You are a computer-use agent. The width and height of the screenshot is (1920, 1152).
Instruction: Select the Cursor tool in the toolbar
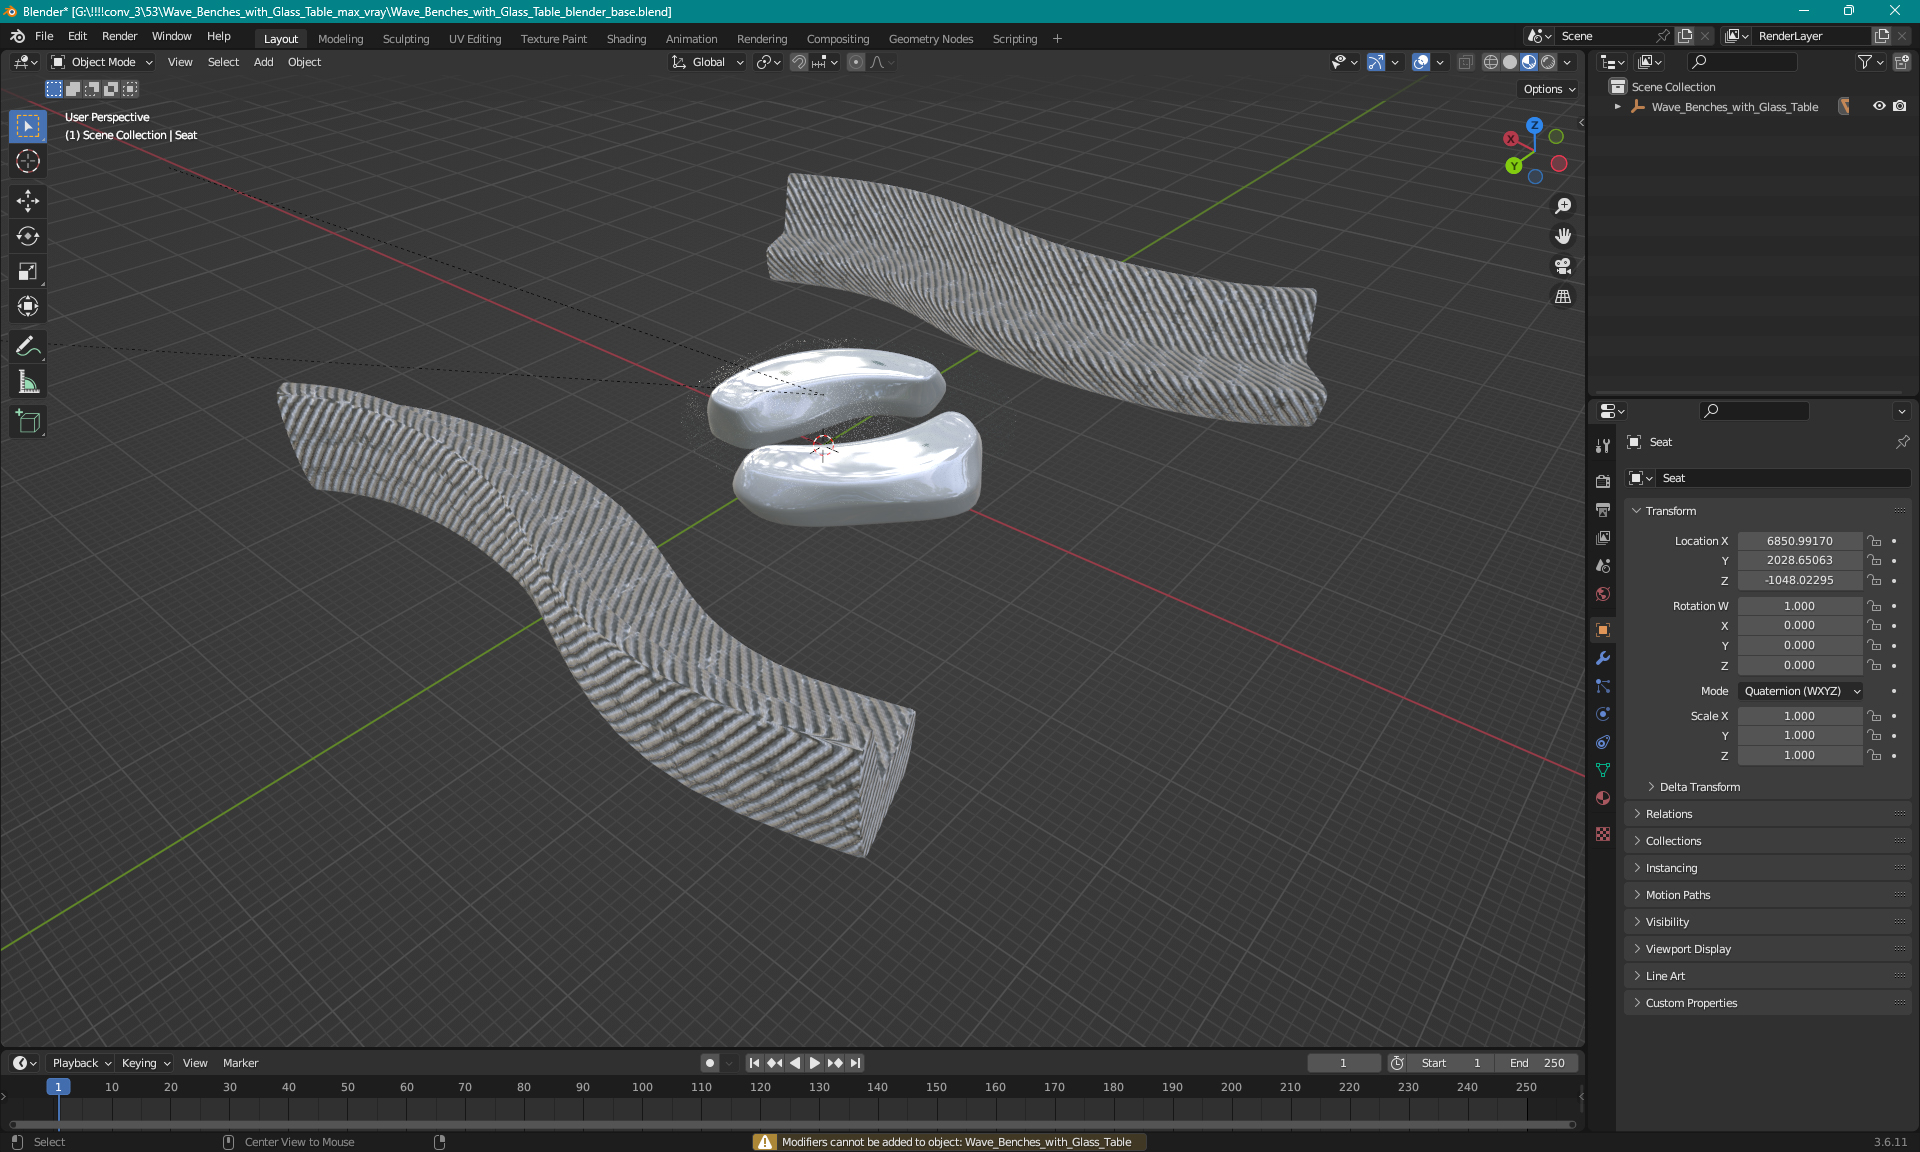click(x=28, y=161)
